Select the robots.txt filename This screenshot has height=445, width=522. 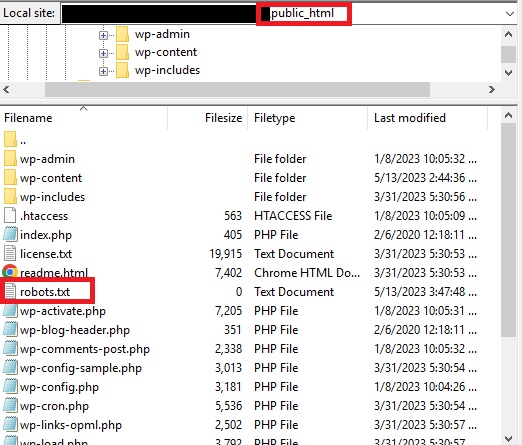click(x=45, y=292)
